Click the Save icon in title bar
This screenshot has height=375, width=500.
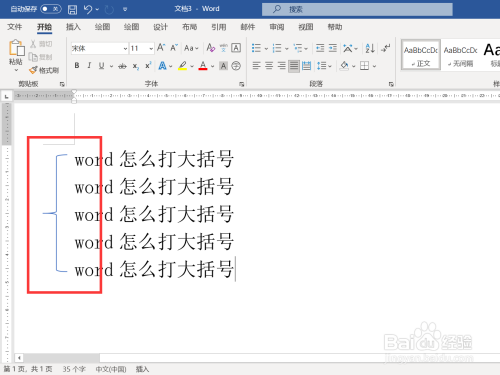coord(72,9)
